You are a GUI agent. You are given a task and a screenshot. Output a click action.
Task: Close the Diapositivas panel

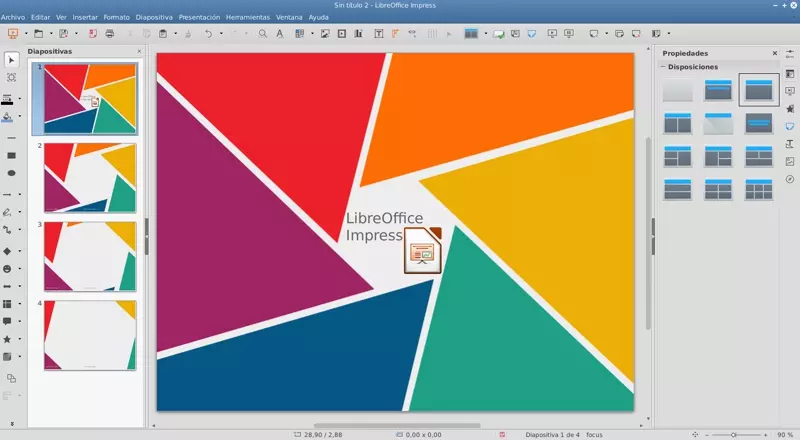tap(139, 52)
